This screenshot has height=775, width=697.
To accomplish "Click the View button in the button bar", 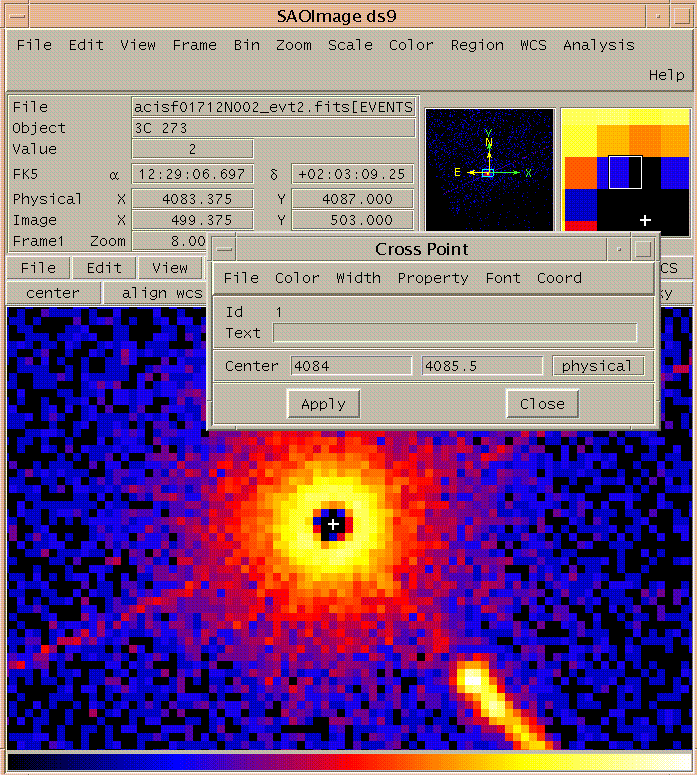I will pos(170,268).
